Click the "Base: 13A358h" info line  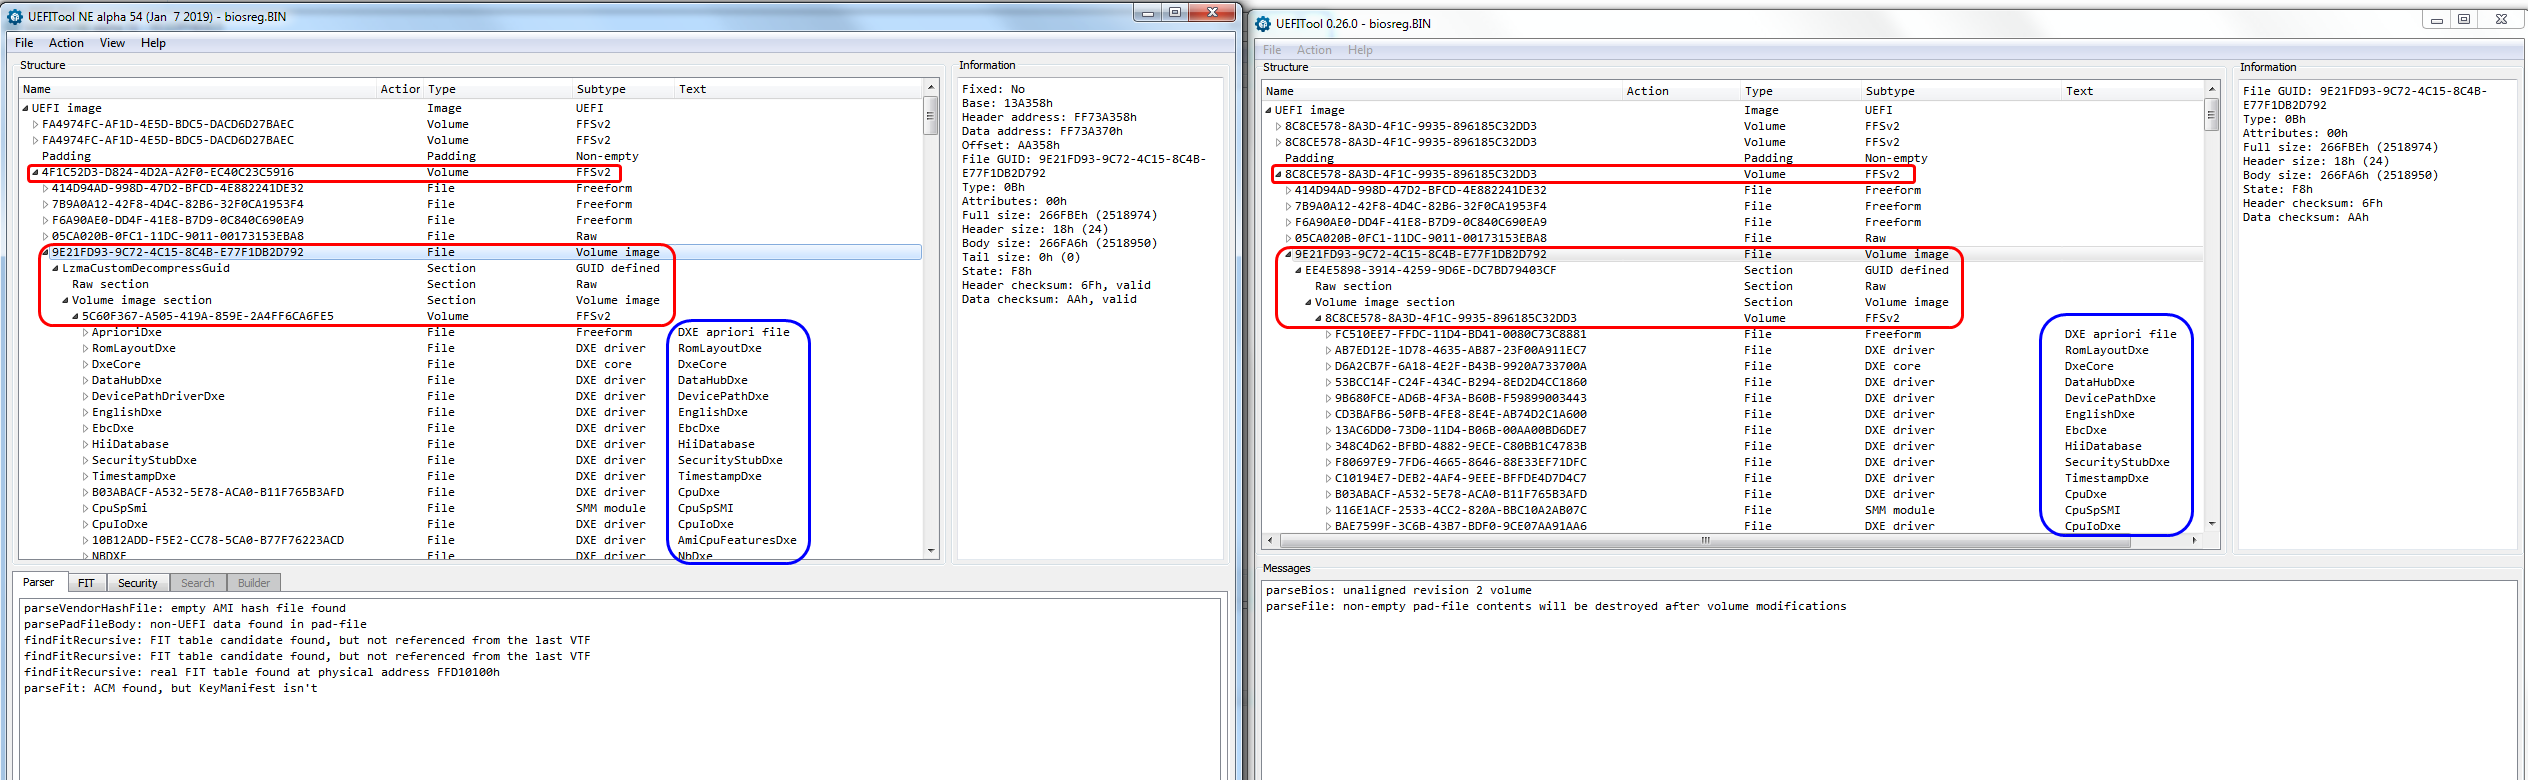click(1007, 103)
